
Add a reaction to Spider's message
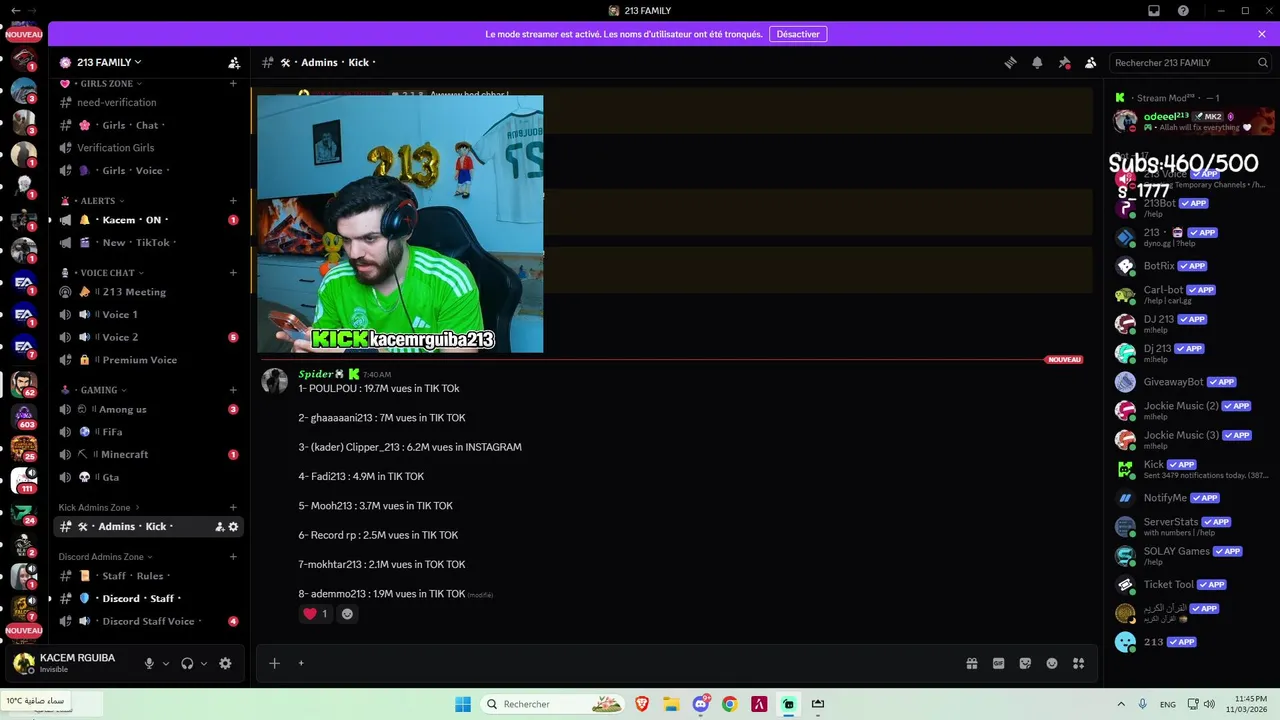click(x=347, y=614)
